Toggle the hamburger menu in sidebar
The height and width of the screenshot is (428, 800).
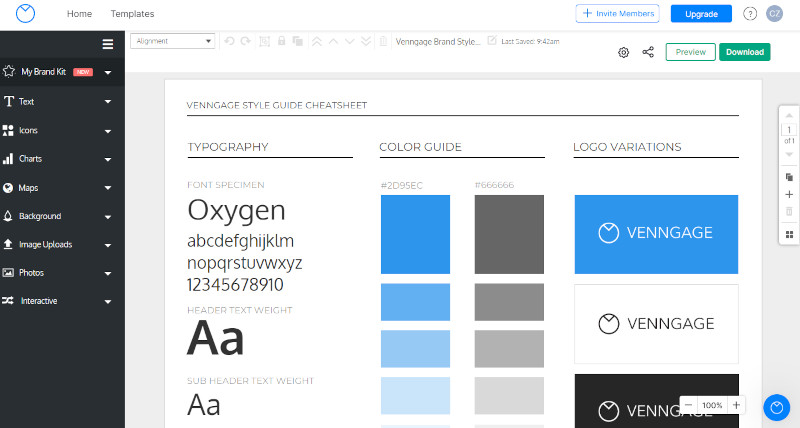pyautogui.click(x=108, y=44)
